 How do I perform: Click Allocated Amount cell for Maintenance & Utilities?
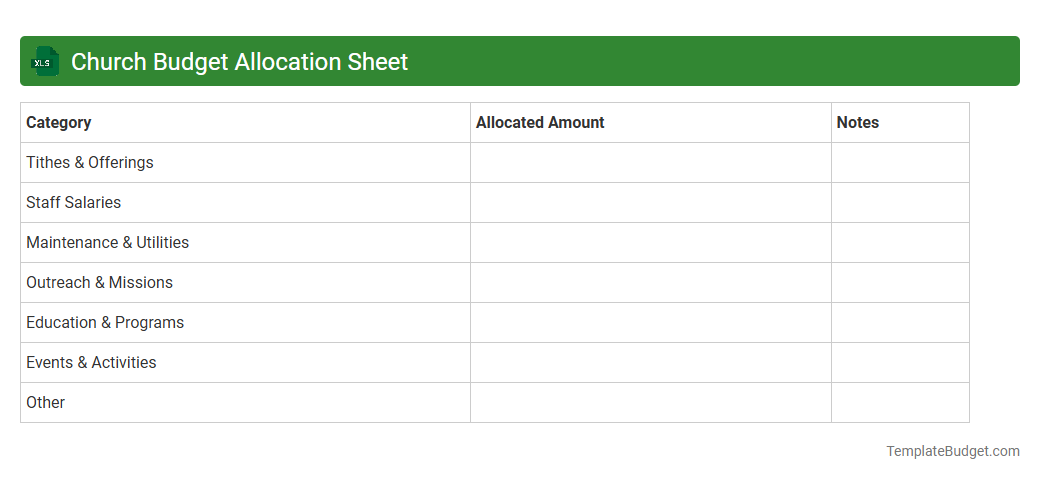(651, 243)
